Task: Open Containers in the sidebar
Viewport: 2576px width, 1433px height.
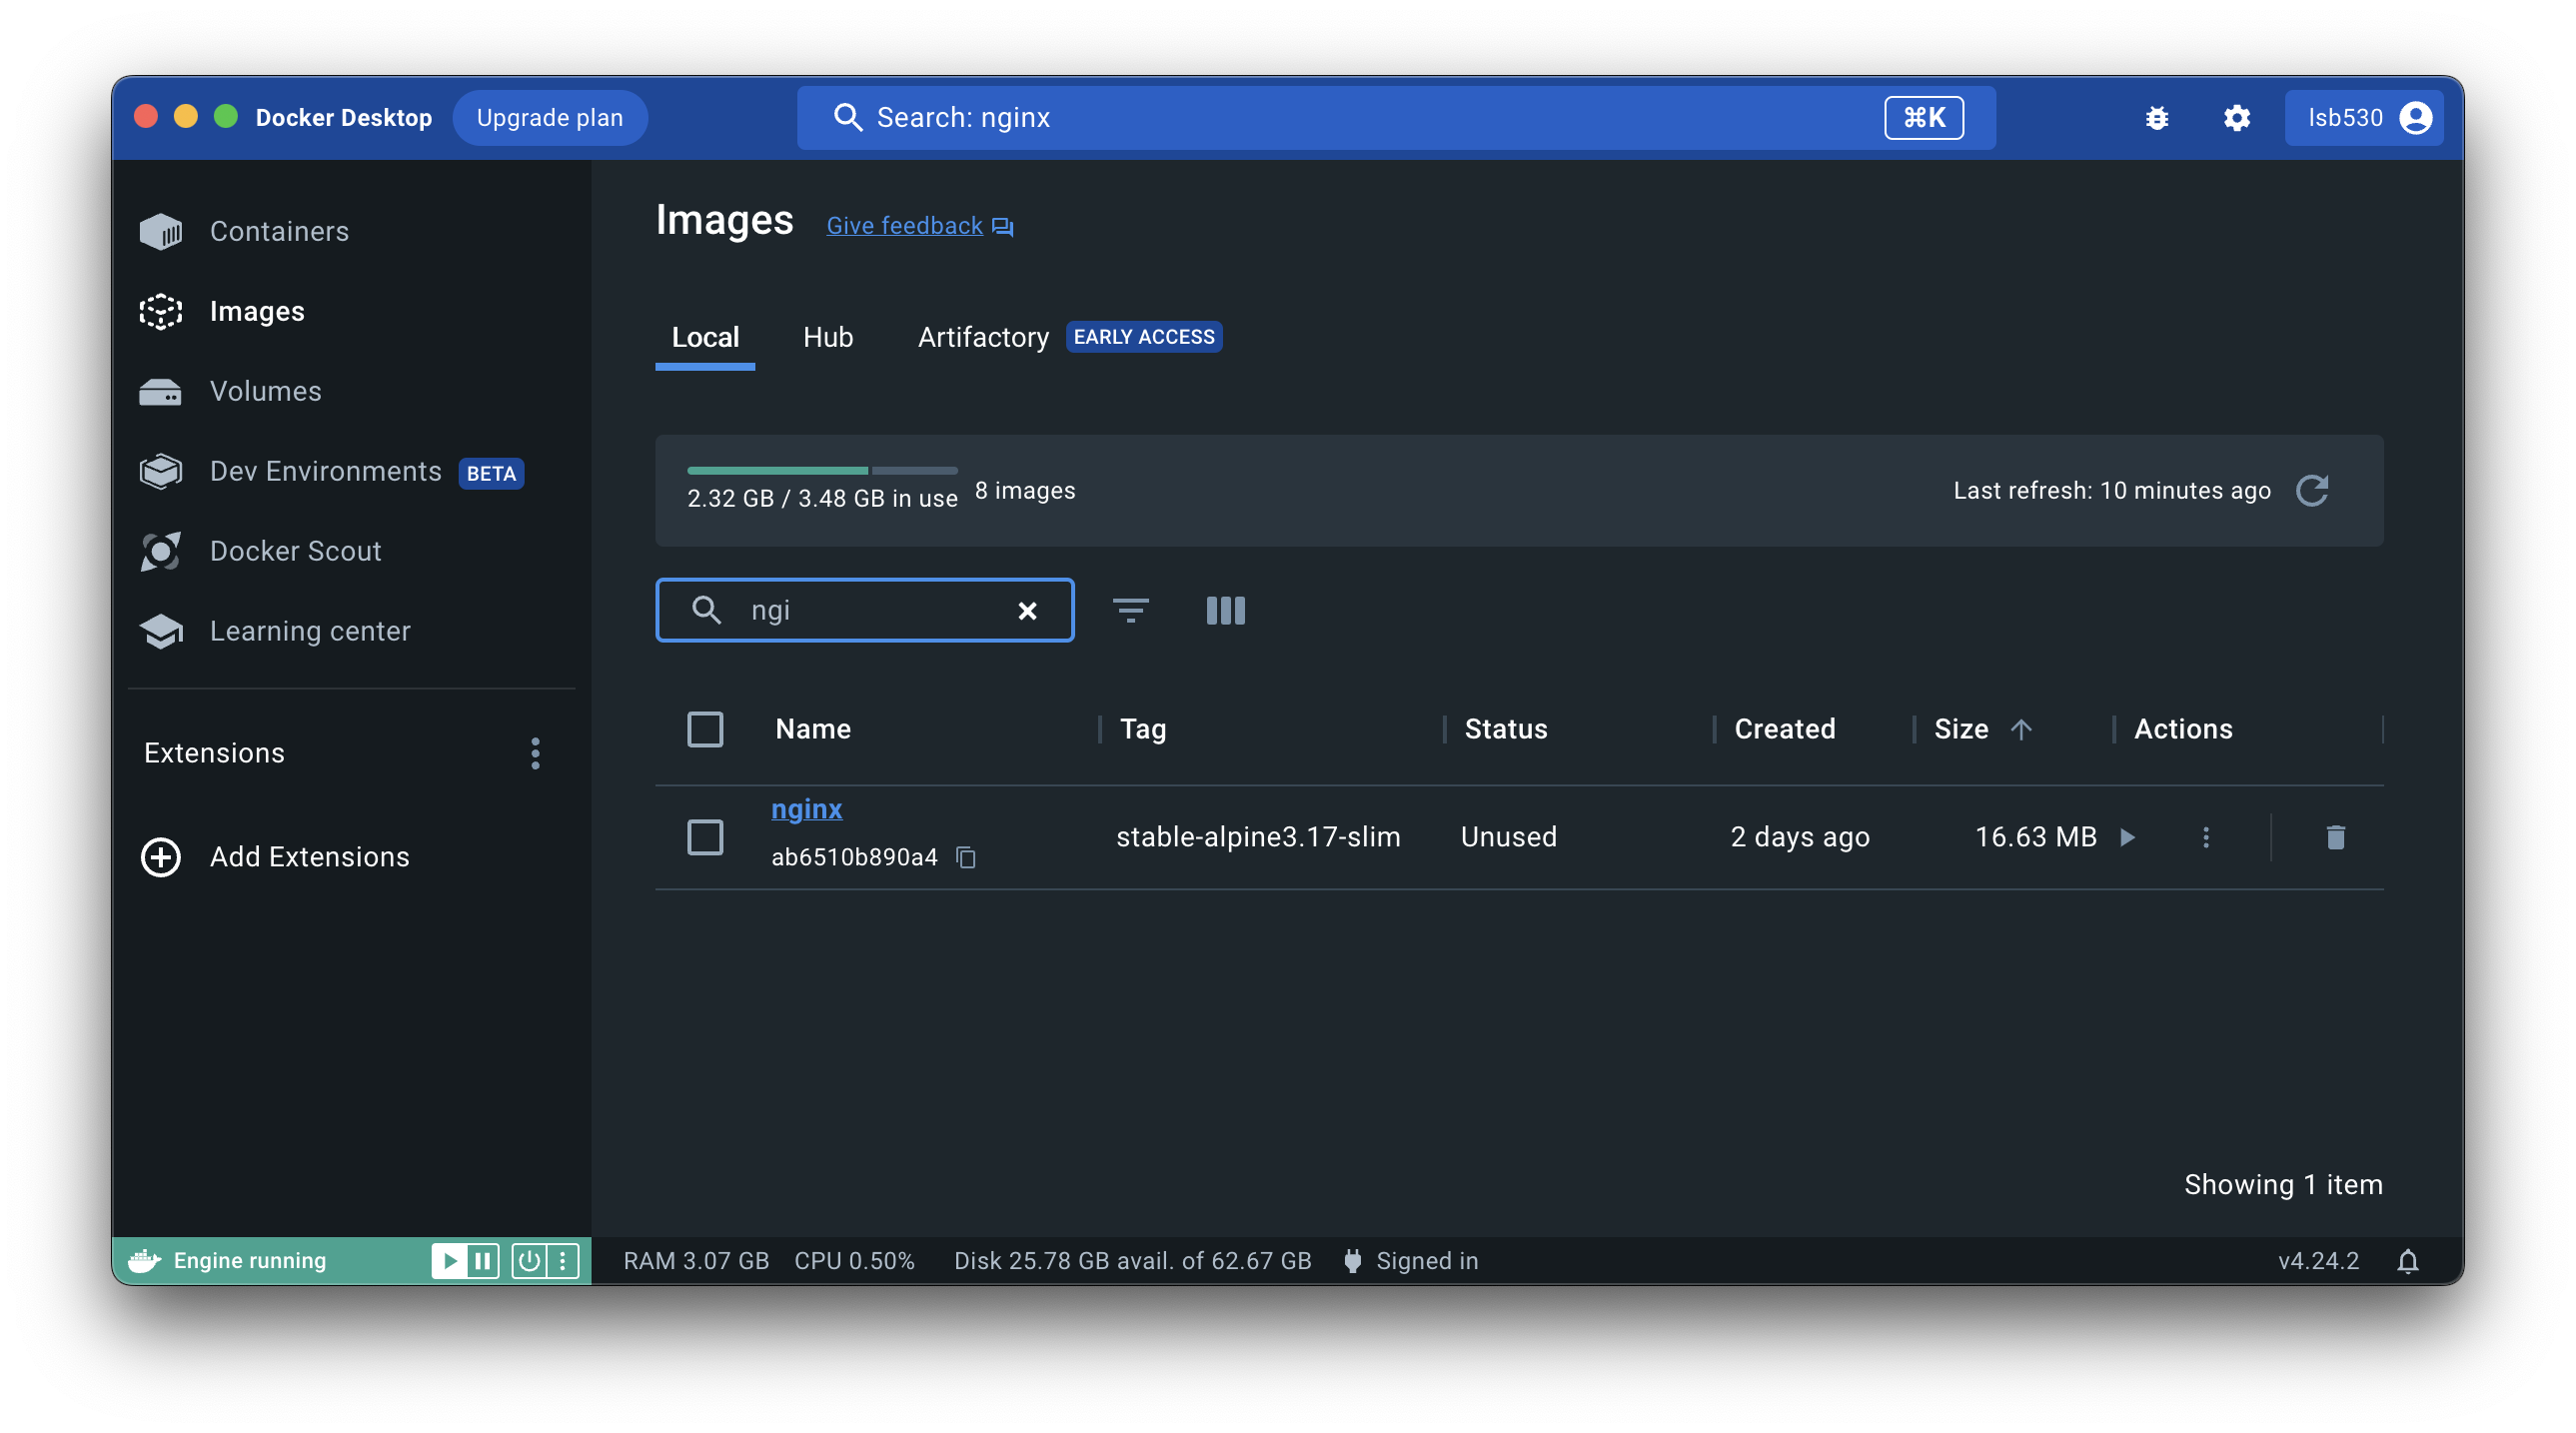Action: click(x=279, y=231)
